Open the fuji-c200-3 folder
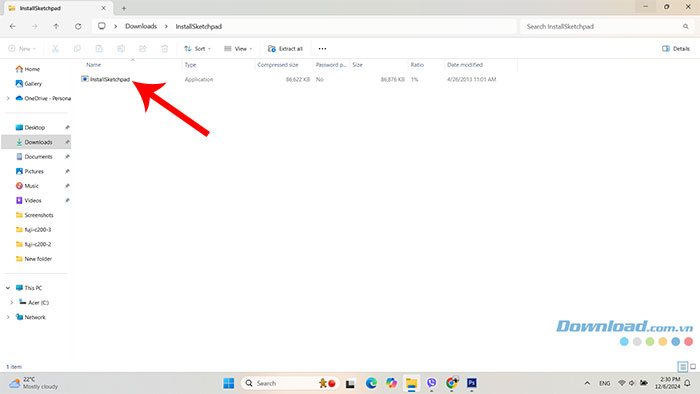Image resolution: width=700 pixels, height=394 pixels. pos(33,230)
